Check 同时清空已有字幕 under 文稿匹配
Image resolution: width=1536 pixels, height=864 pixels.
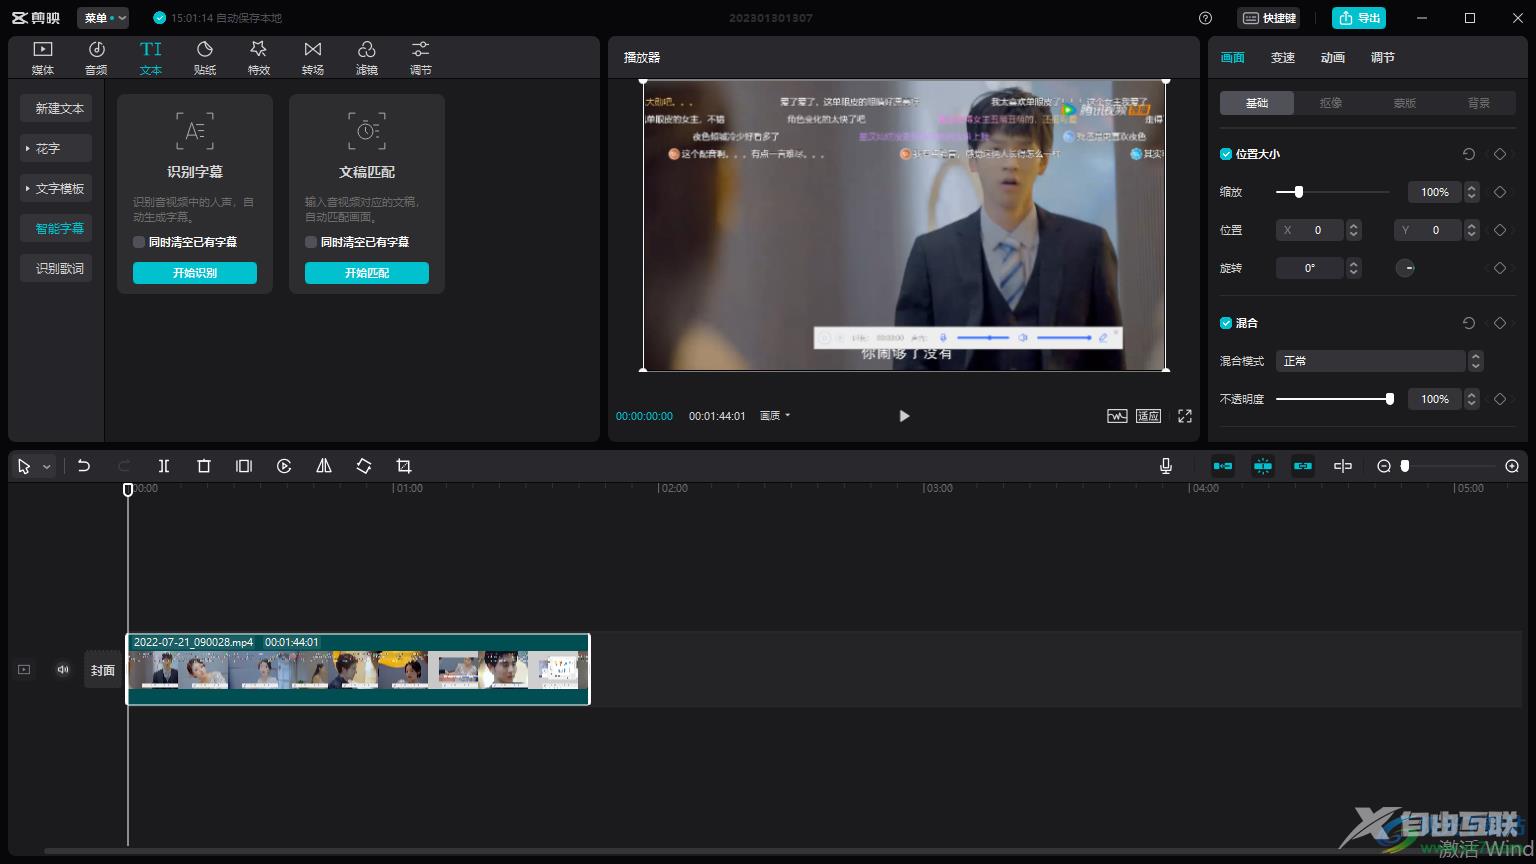click(x=311, y=242)
